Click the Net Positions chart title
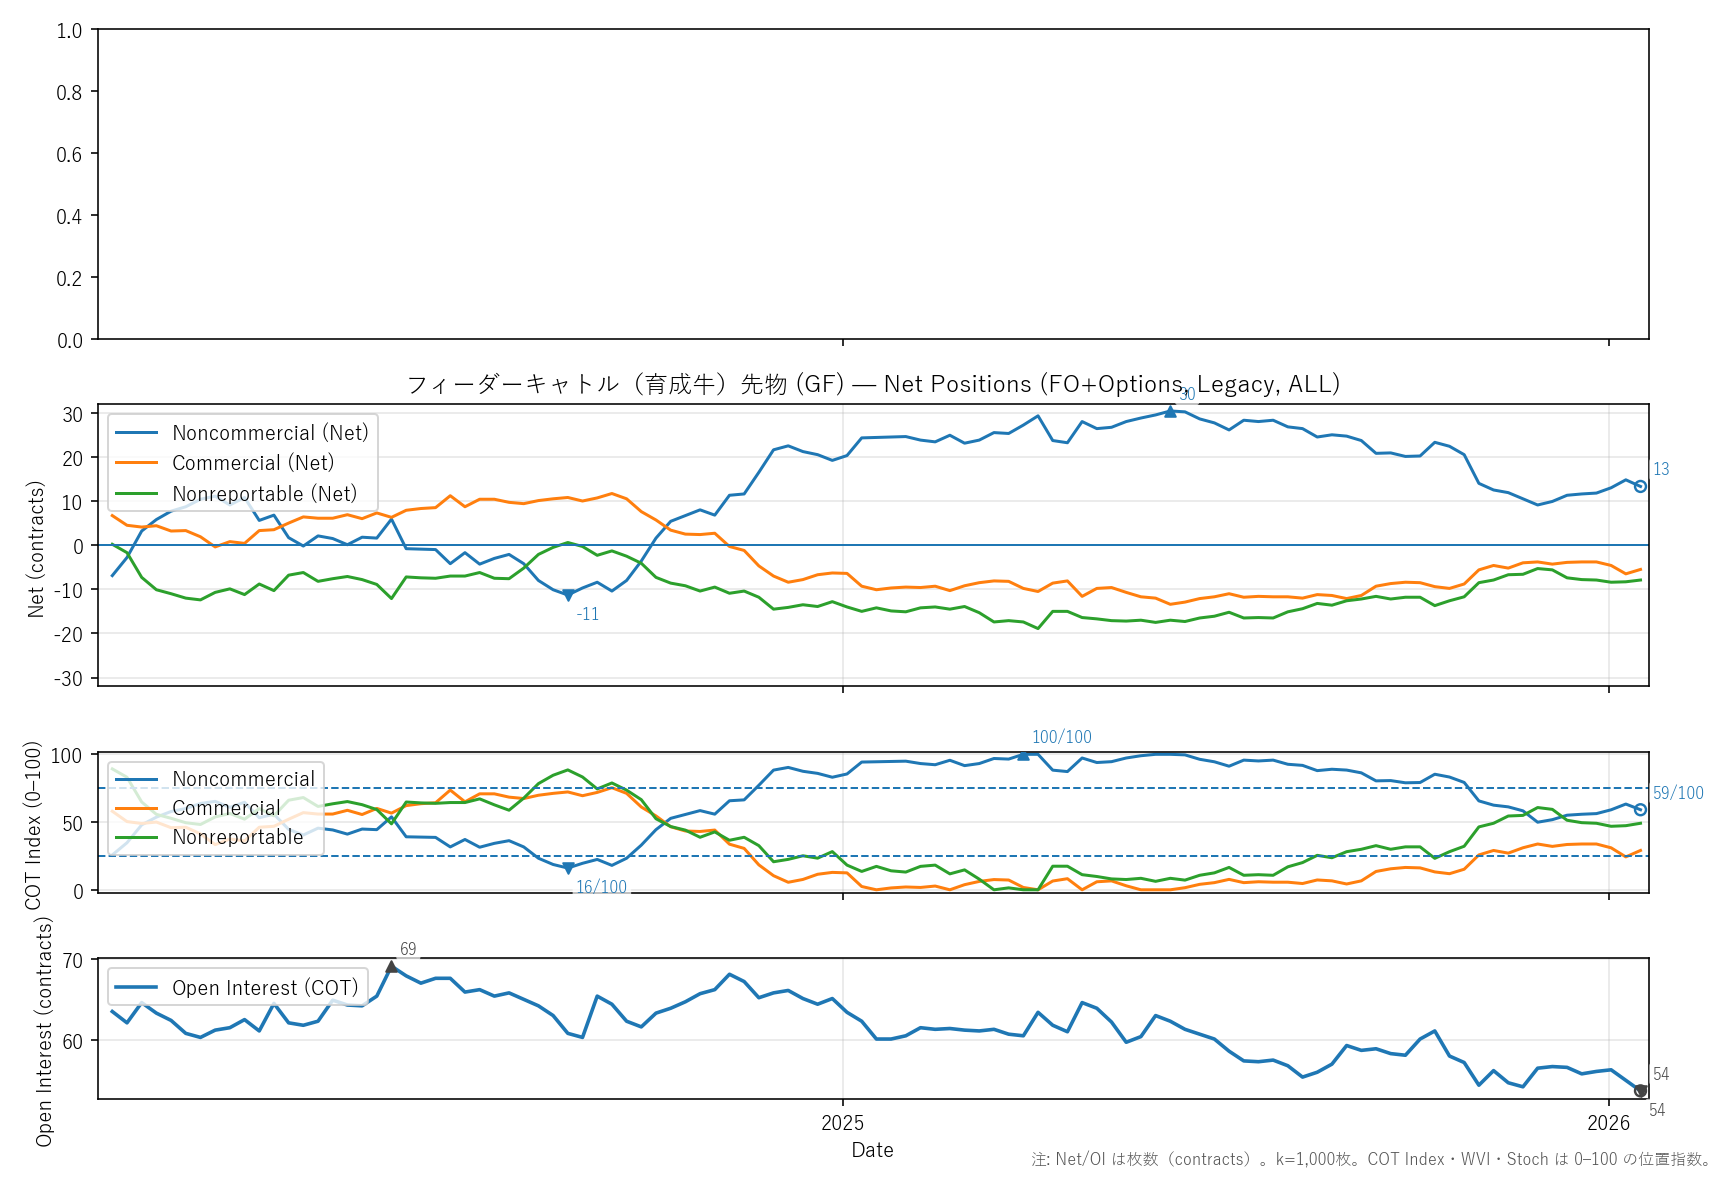1728x1180 pixels. pos(873,384)
